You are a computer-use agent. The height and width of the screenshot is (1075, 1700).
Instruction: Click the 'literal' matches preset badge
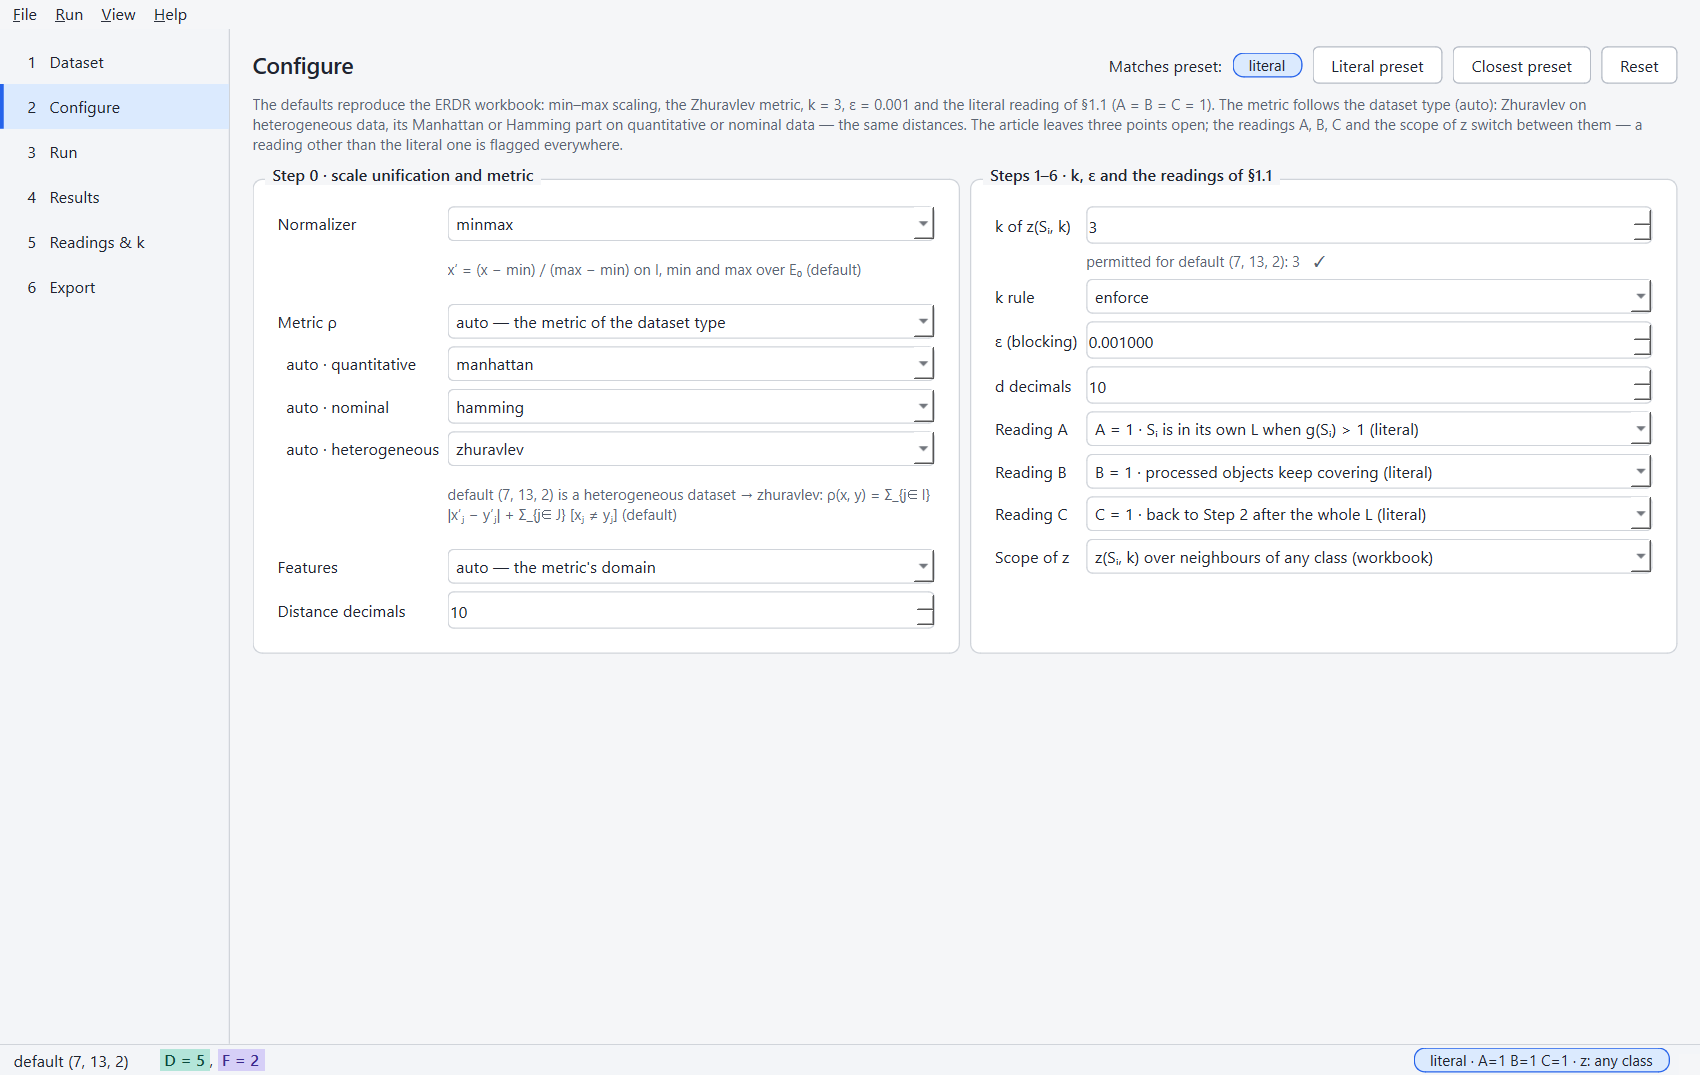(x=1267, y=66)
